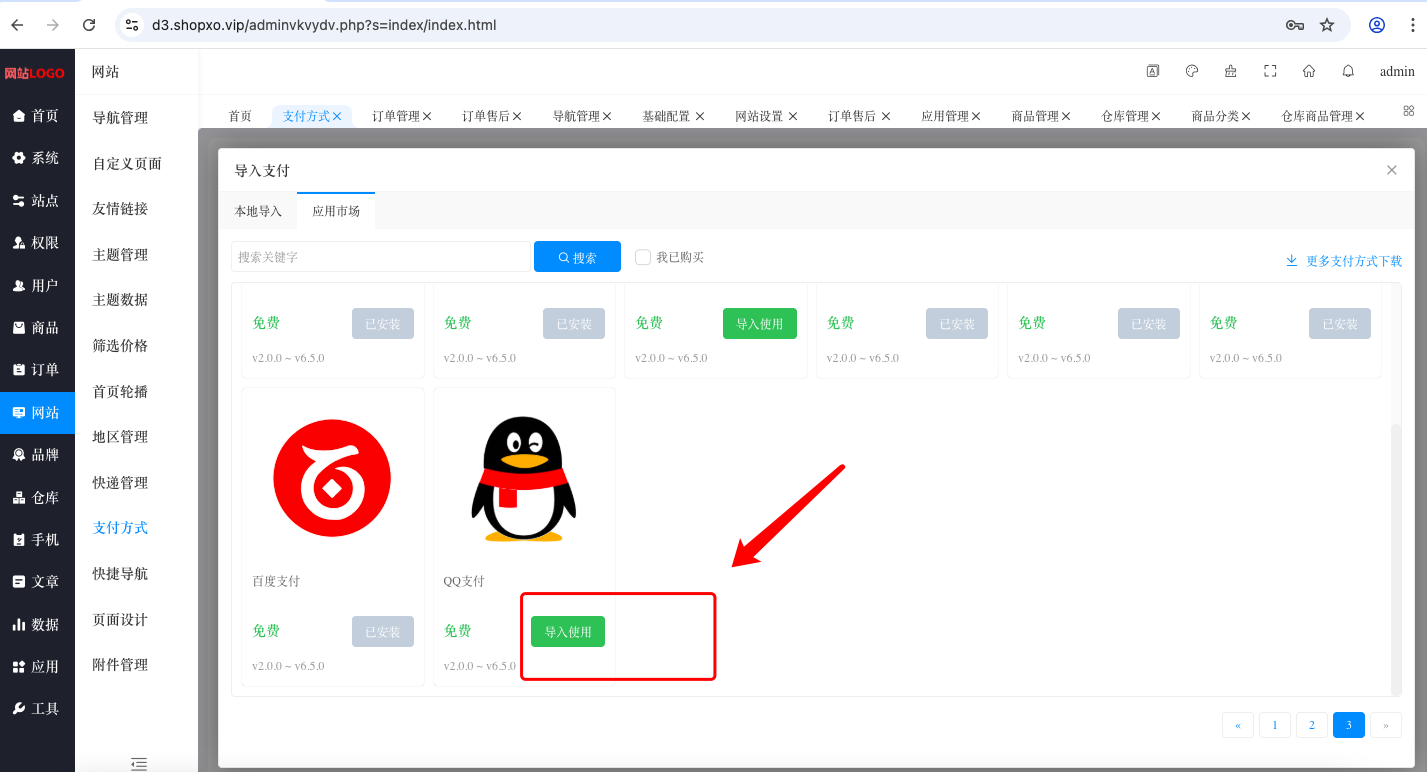Open the 商品 sidebar icon

(19, 327)
